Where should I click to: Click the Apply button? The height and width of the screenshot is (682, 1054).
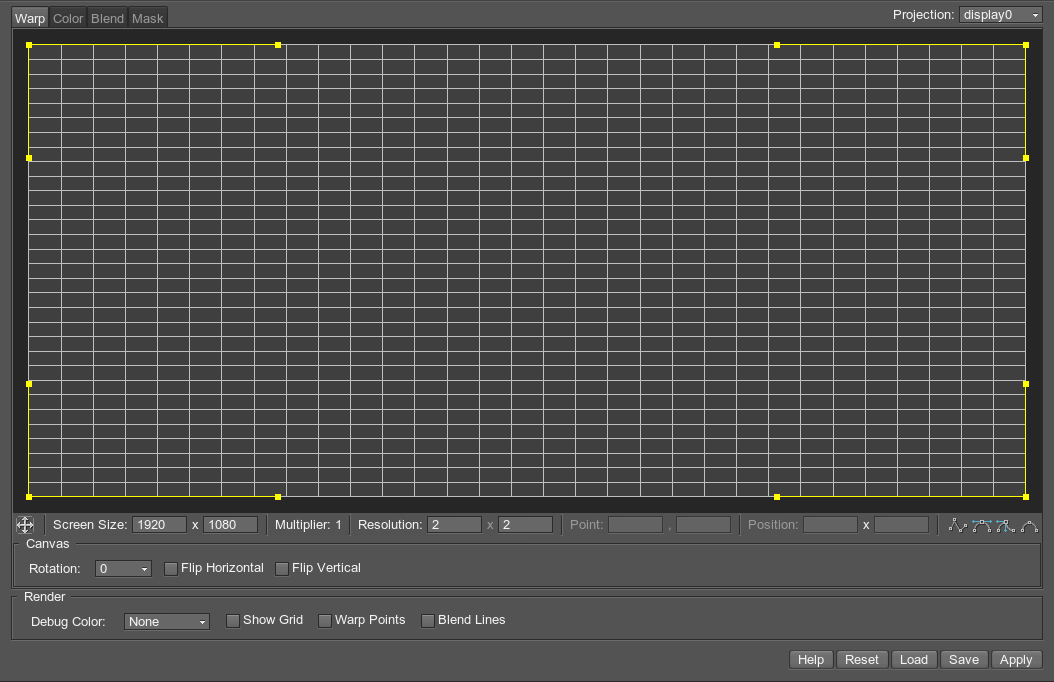point(1016,660)
